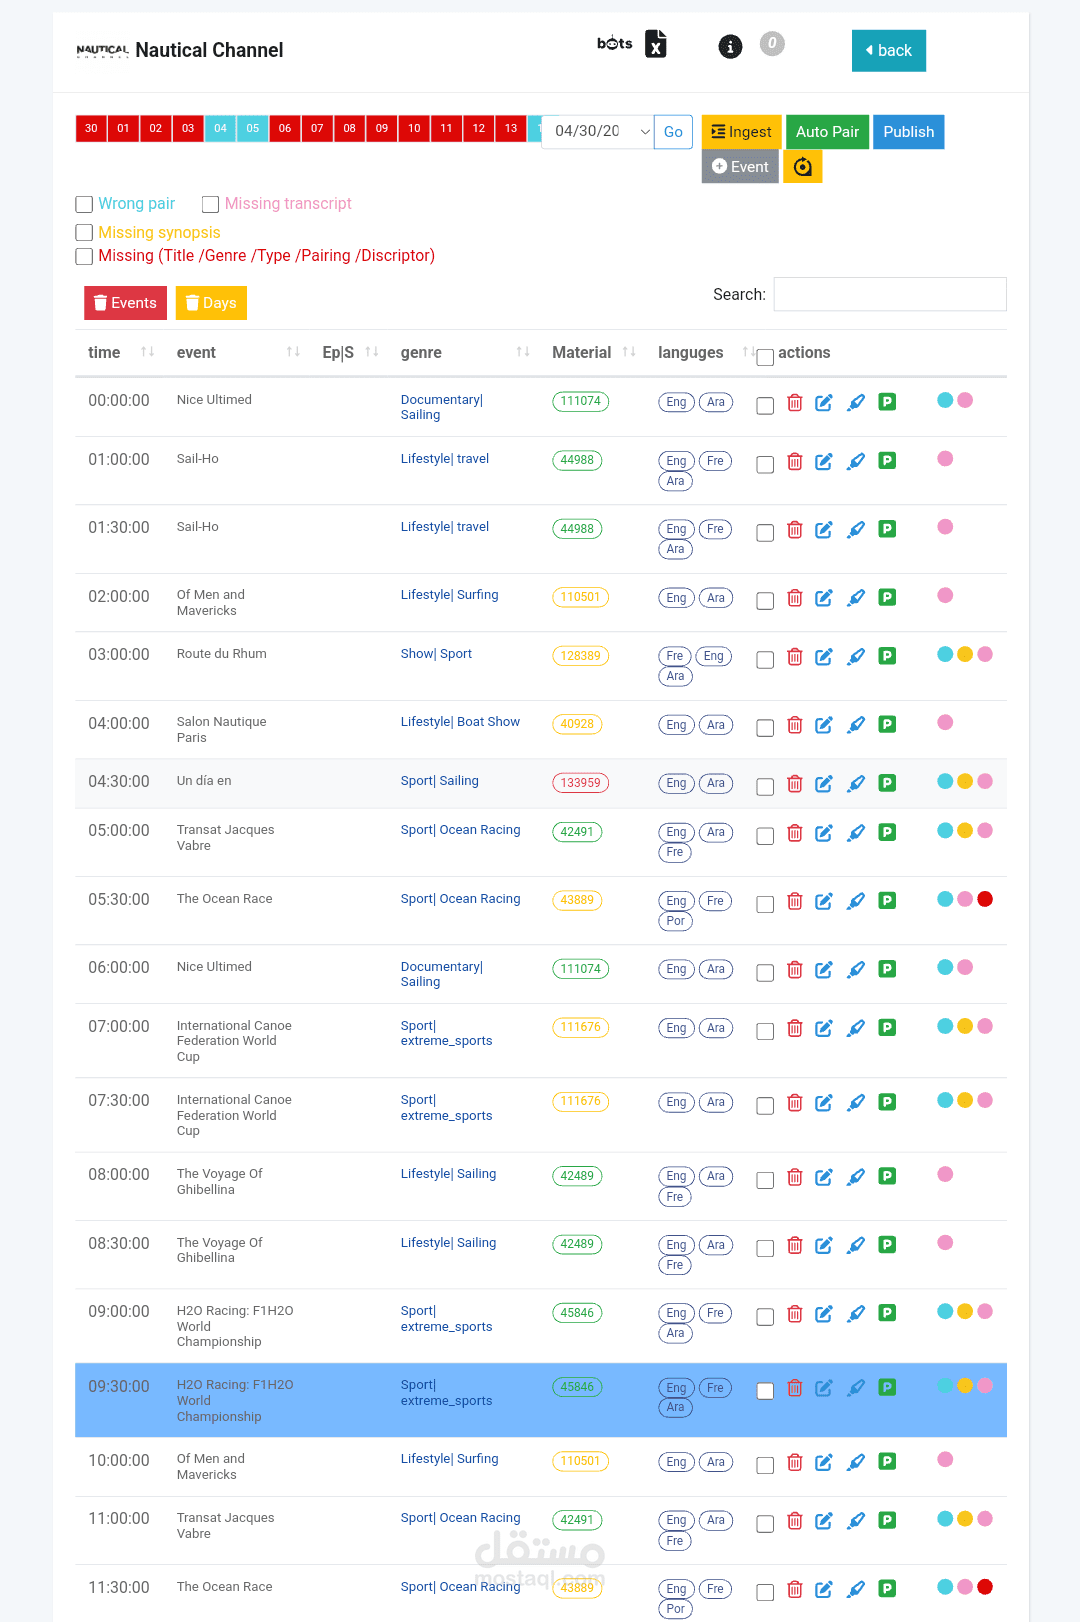Enable the Wrong pair filter checkbox
The width and height of the screenshot is (1080, 1622).
85,205
